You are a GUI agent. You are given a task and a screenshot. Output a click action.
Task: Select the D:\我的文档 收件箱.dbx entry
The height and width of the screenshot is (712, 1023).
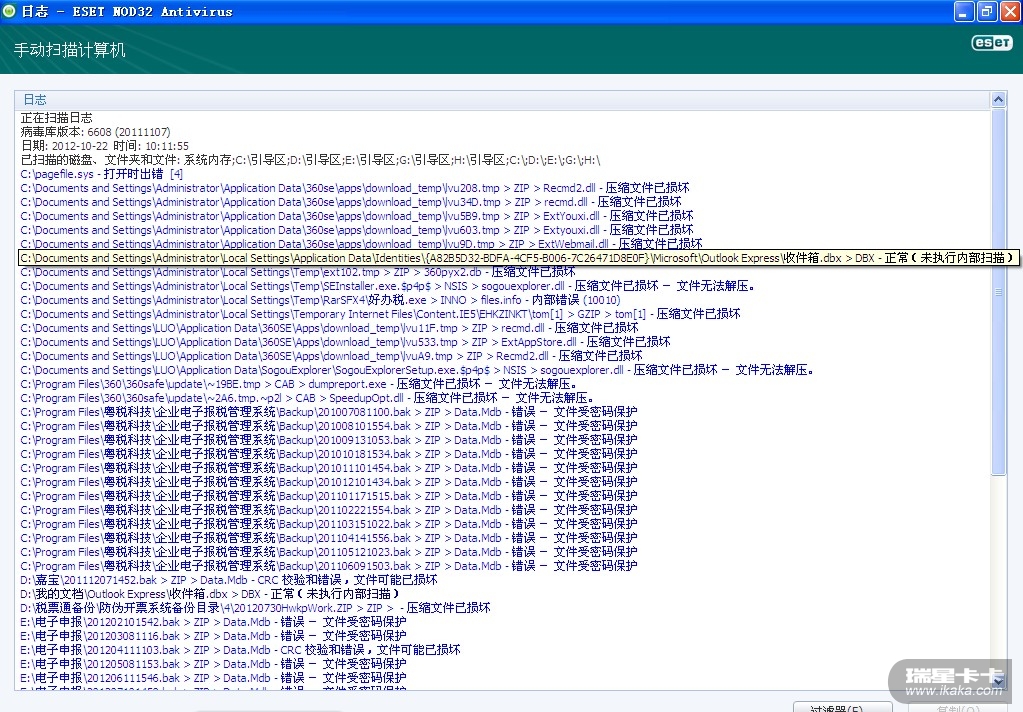click(x=209, y=595)
